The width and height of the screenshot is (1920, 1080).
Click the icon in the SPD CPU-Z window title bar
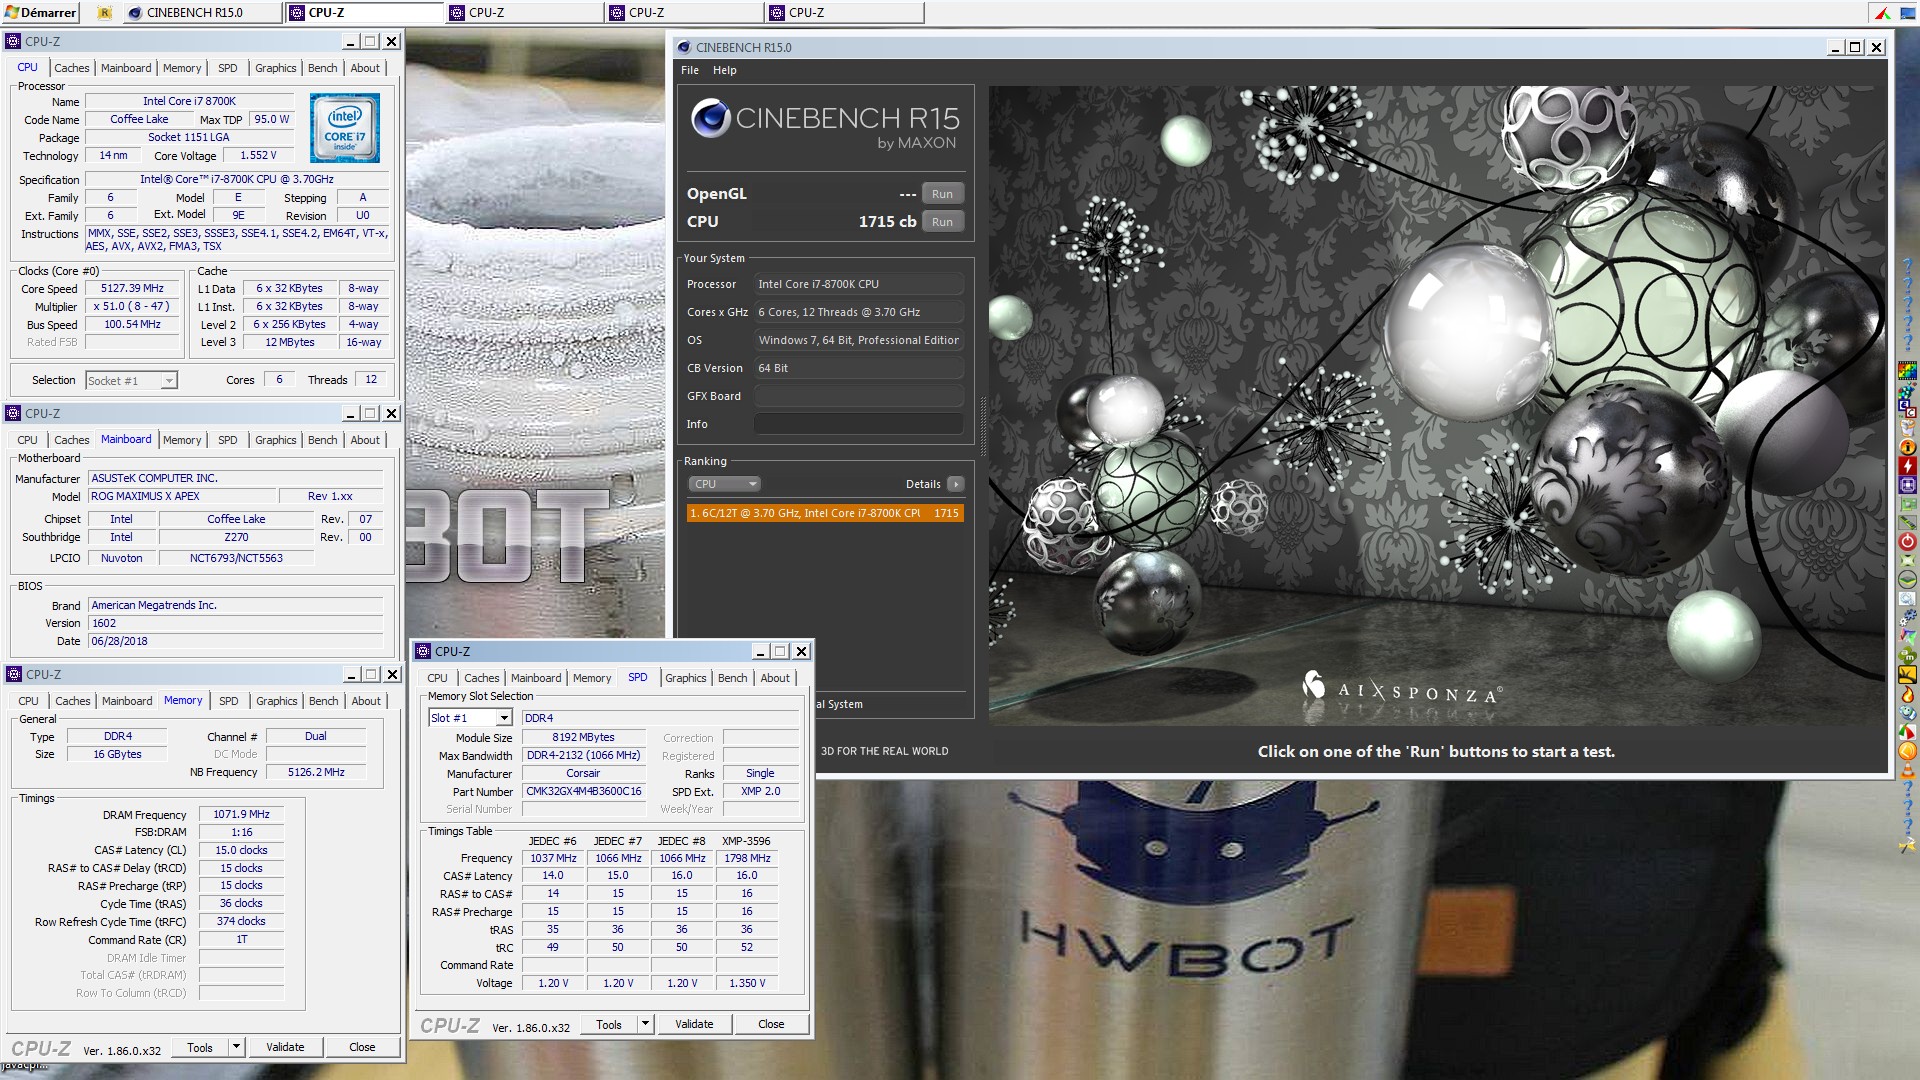coord(423,651)
